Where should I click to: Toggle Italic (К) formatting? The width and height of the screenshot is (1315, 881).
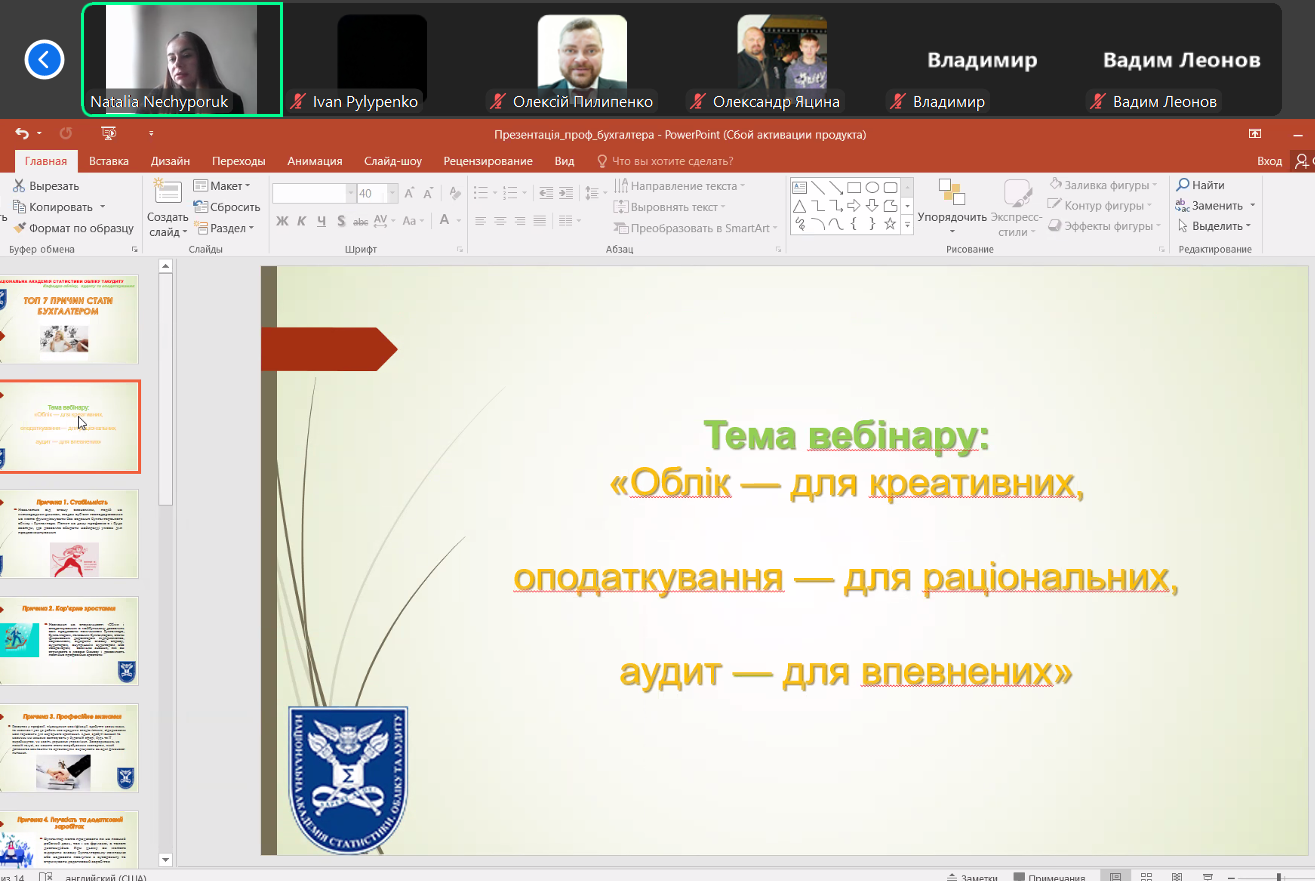pyautogui.click(x=301, y=221)
